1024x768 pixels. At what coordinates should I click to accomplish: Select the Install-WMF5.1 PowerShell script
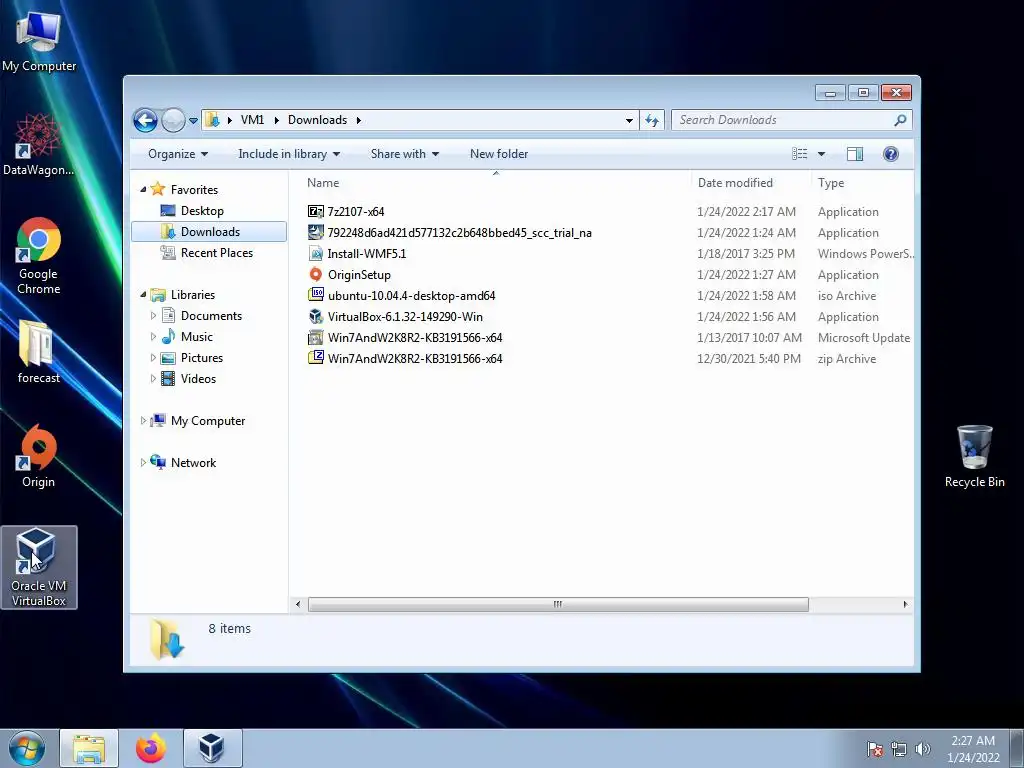point(366,254)
